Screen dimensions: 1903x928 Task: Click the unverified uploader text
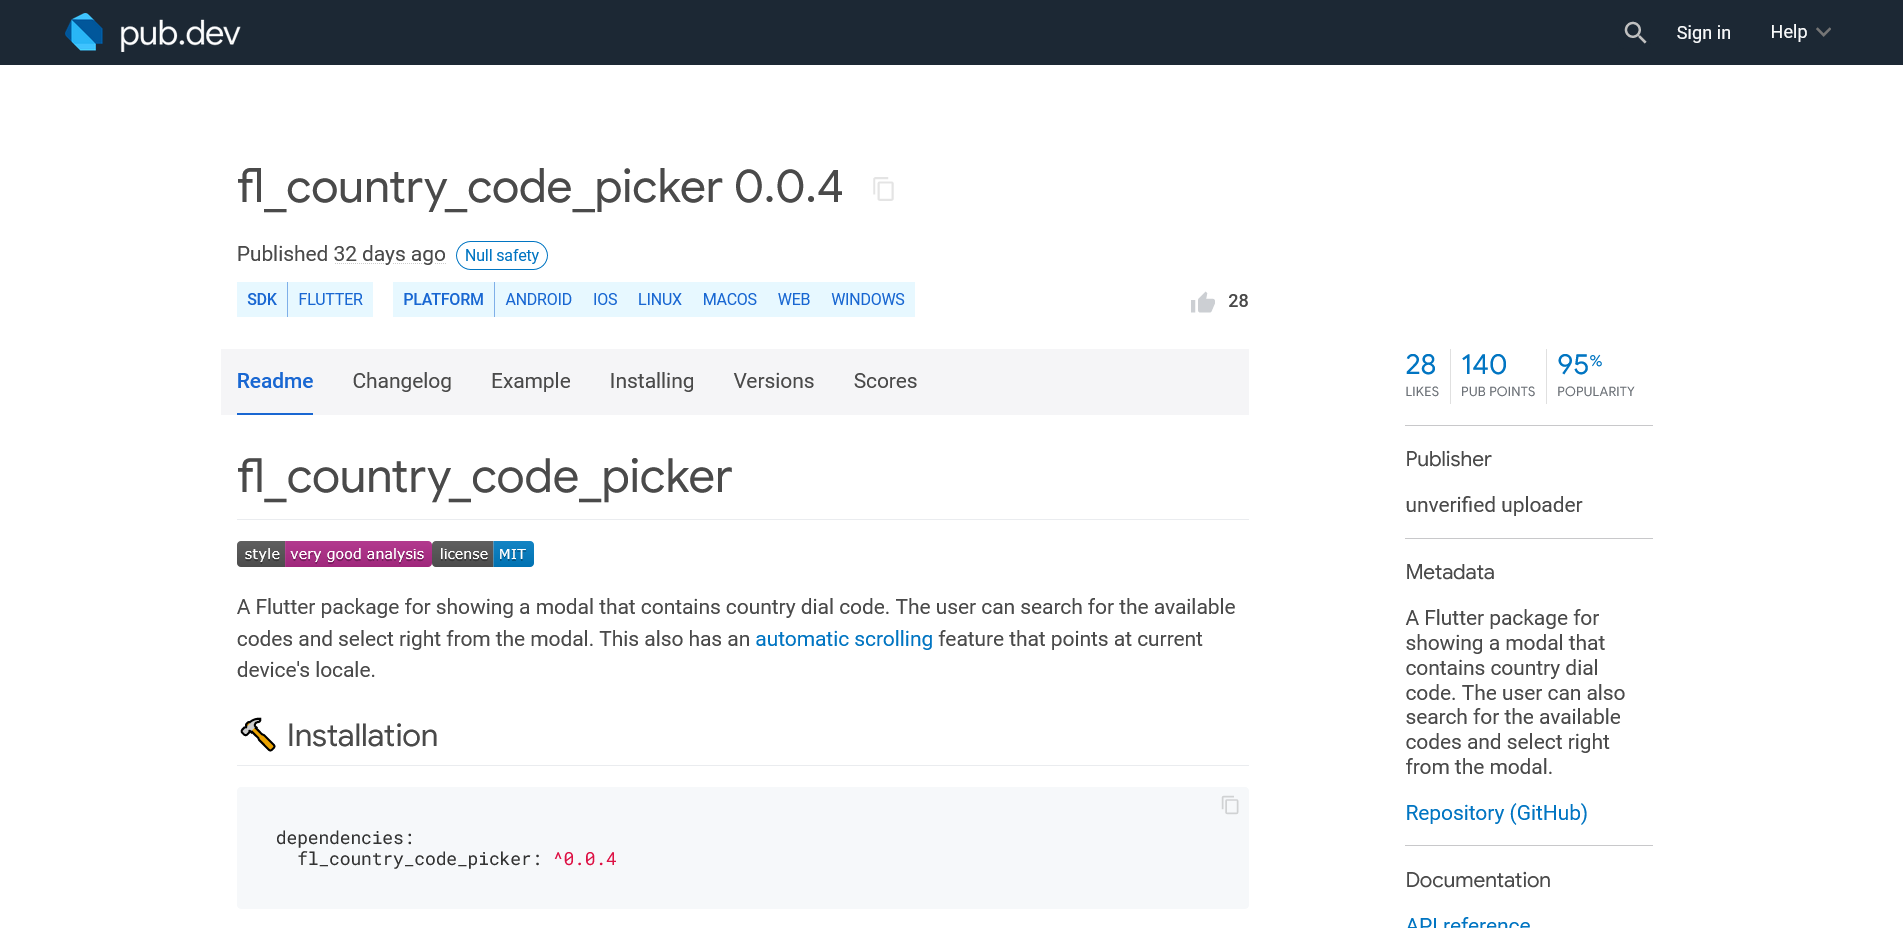pyautogui.click(x=1493, y=505)
